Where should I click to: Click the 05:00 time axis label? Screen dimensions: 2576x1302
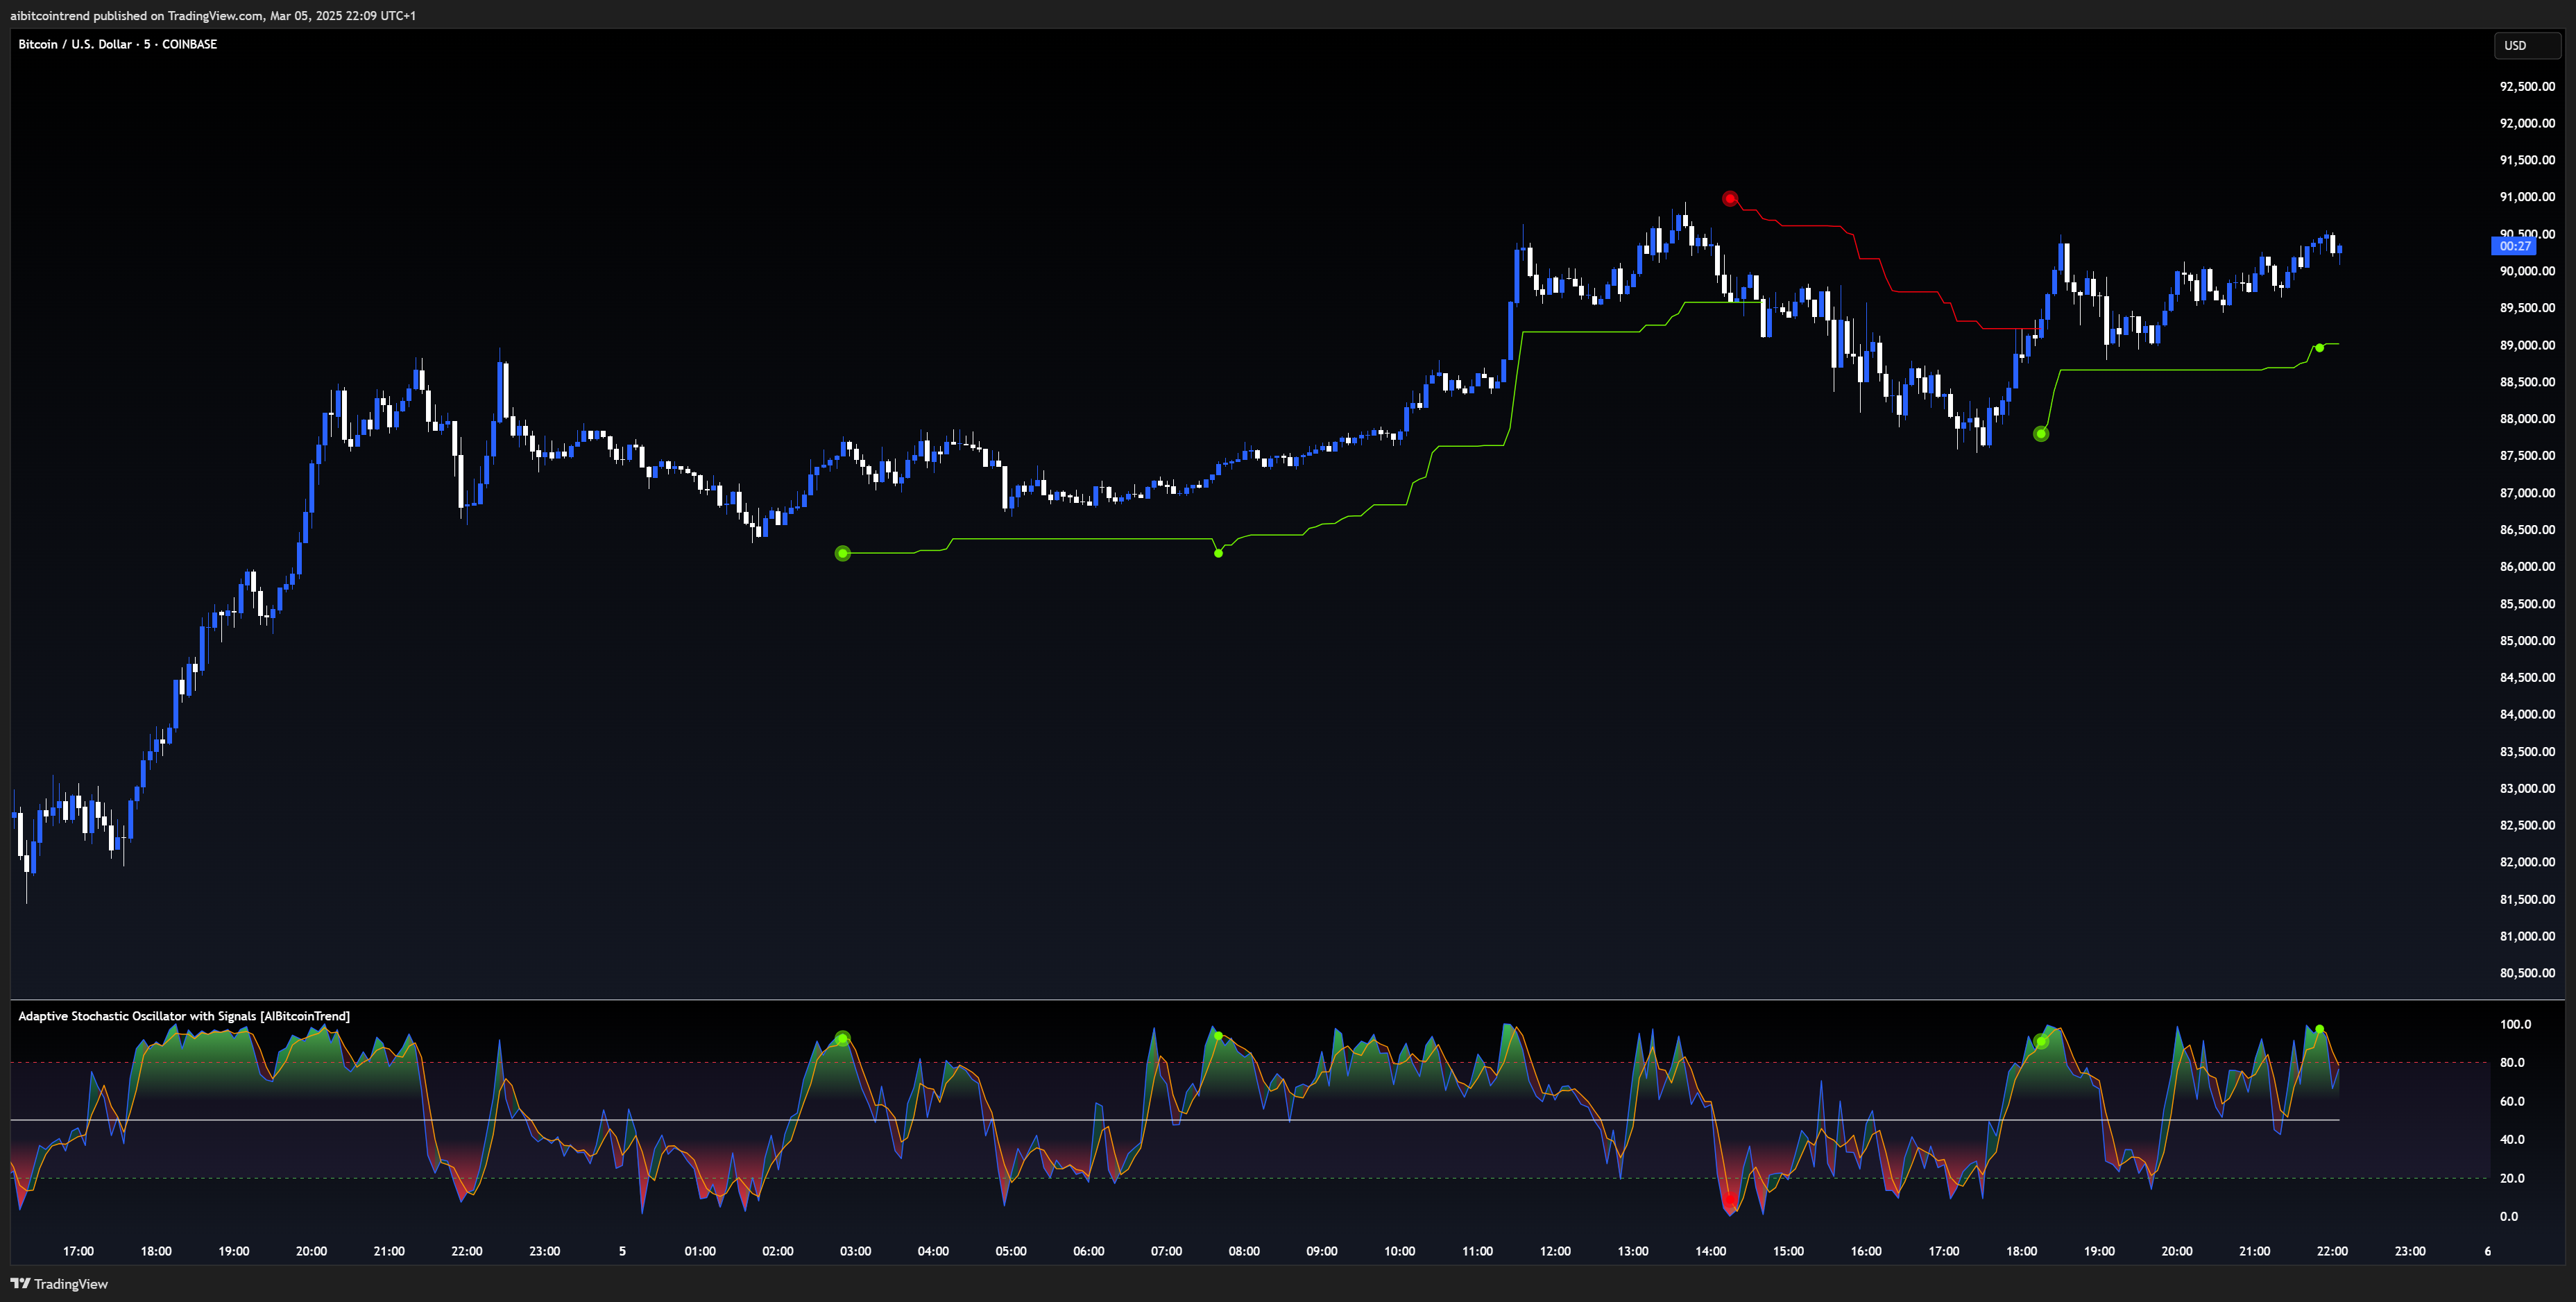coord(1011,1251)
